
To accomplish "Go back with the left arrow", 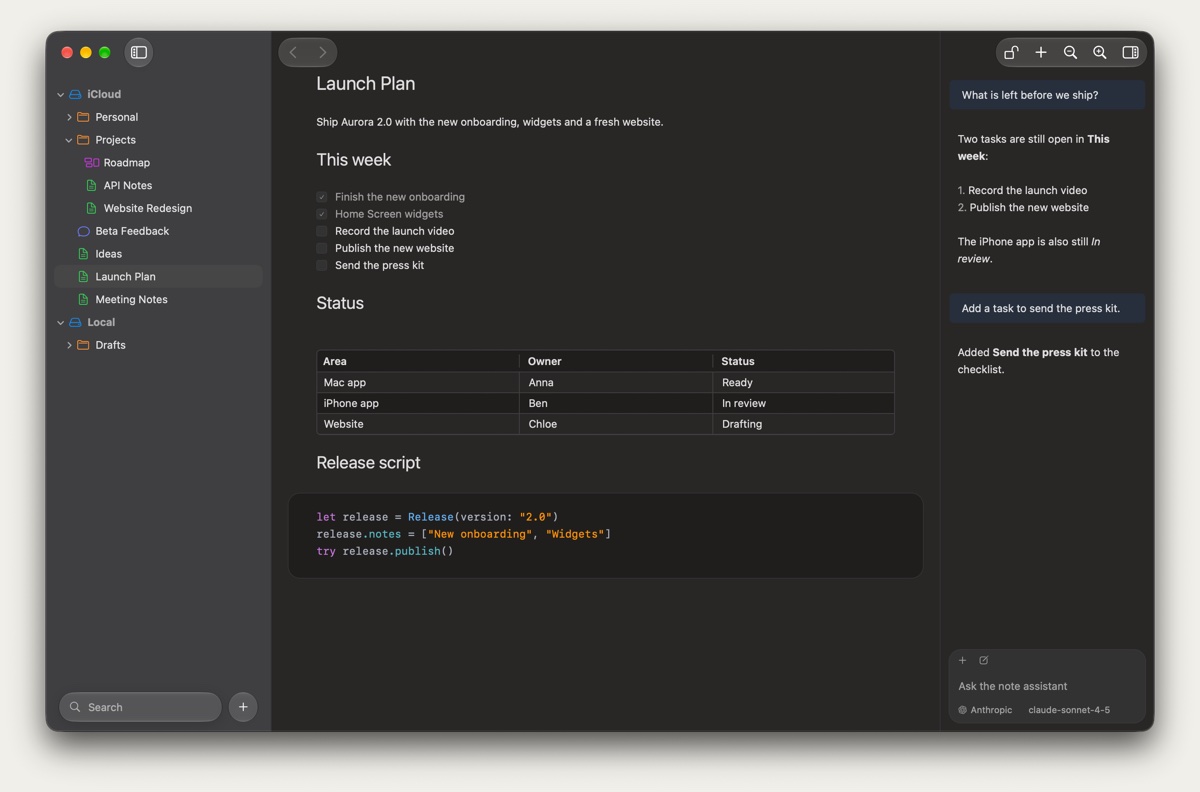I will (x=293, y=52).
